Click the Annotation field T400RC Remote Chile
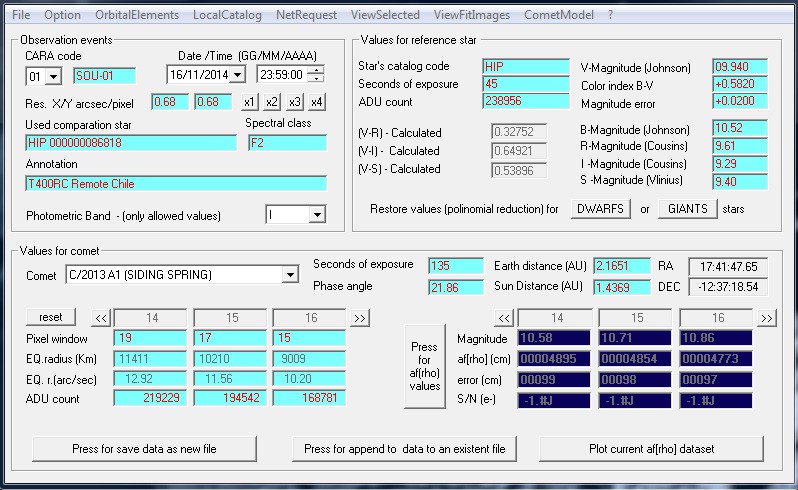Viewport: 798px width, 490px height. click(176, 184)
